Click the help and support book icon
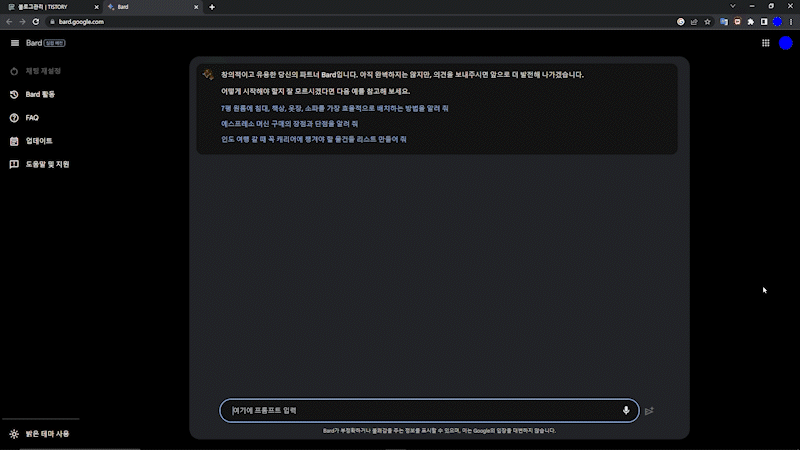The image size is (800, 450). [x=14, y=164]
